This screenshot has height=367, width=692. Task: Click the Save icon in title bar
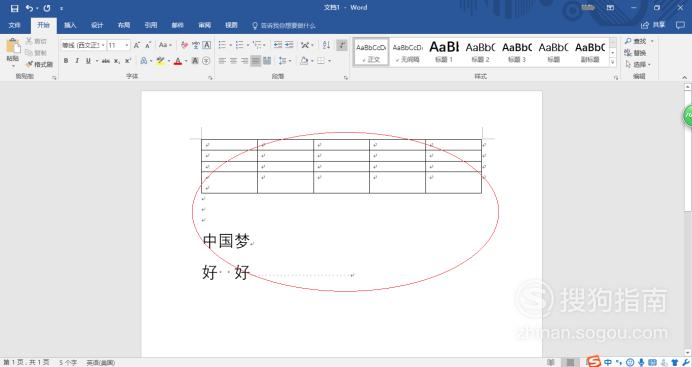click(x=15, y=8)
